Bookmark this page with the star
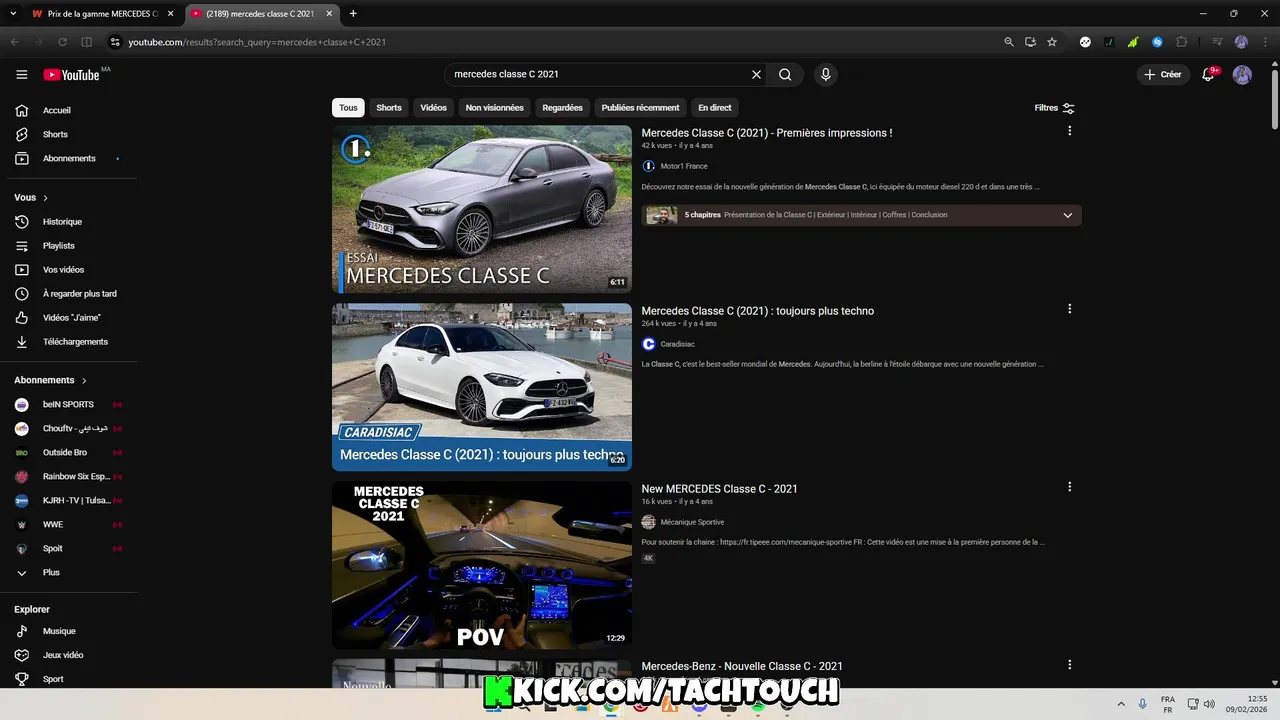The image size is (1280, 720). point(1052,42)
